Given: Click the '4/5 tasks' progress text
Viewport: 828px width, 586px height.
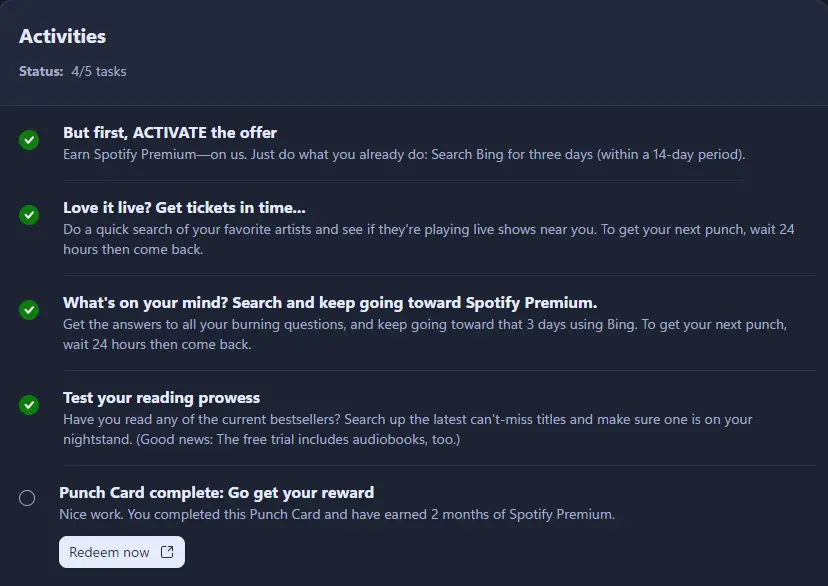Looking at the screenshot, I should [99, 71].
